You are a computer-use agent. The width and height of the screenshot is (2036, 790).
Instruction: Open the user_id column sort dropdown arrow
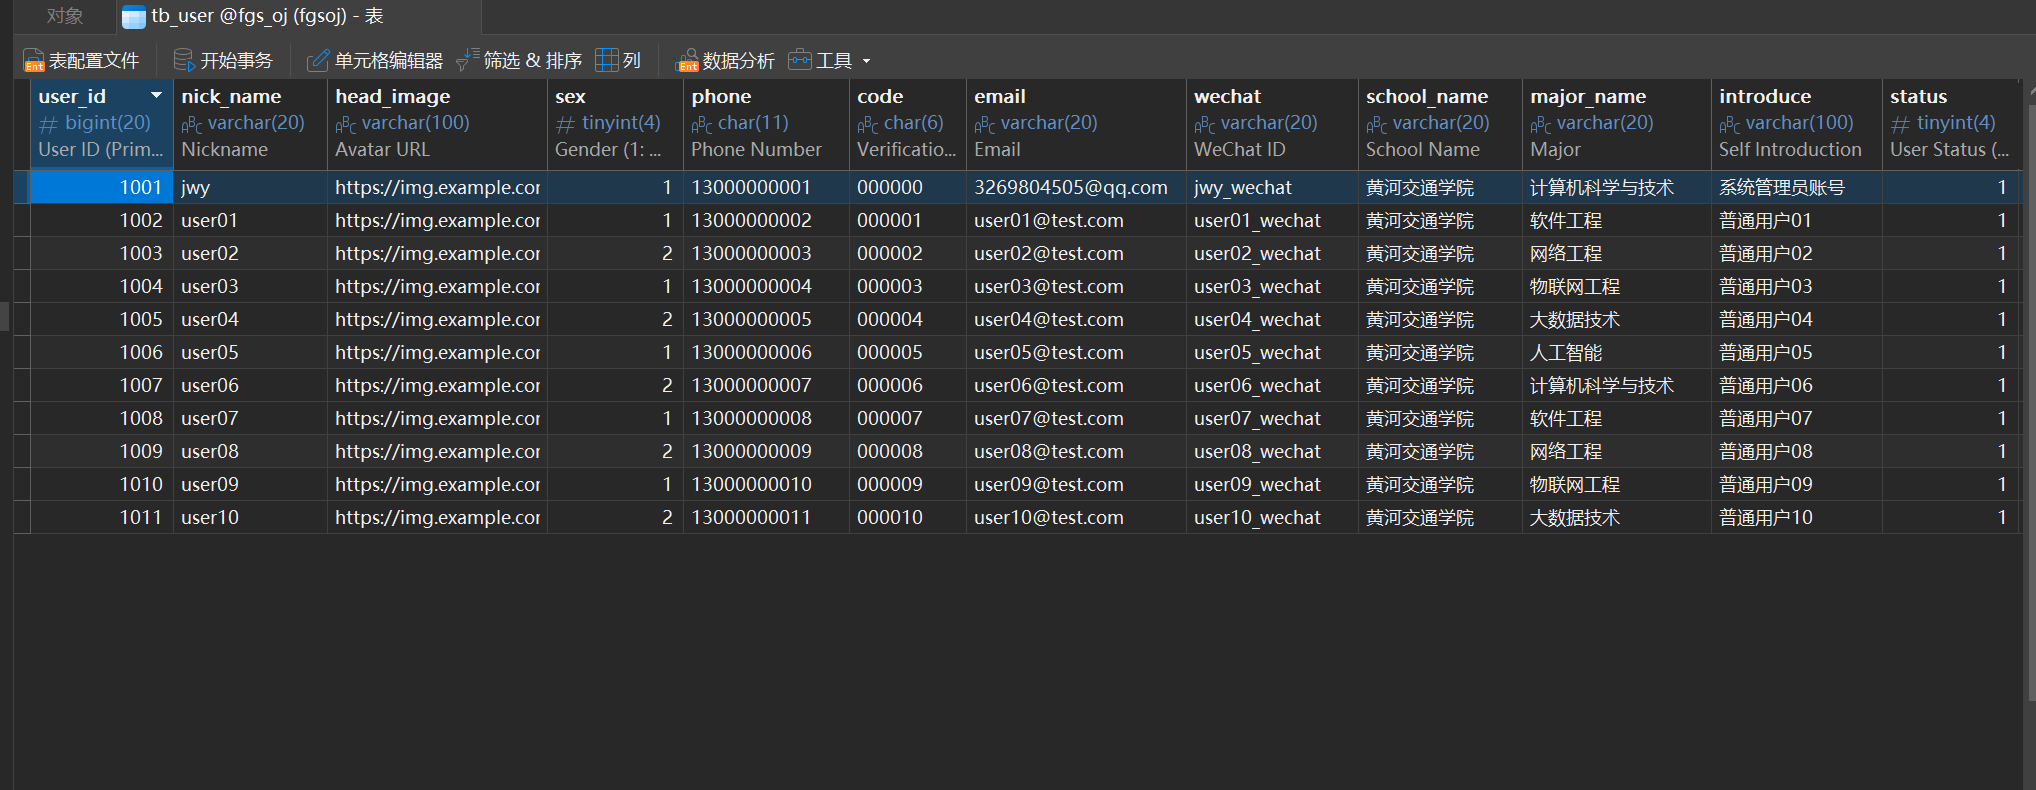pos(157,96)
